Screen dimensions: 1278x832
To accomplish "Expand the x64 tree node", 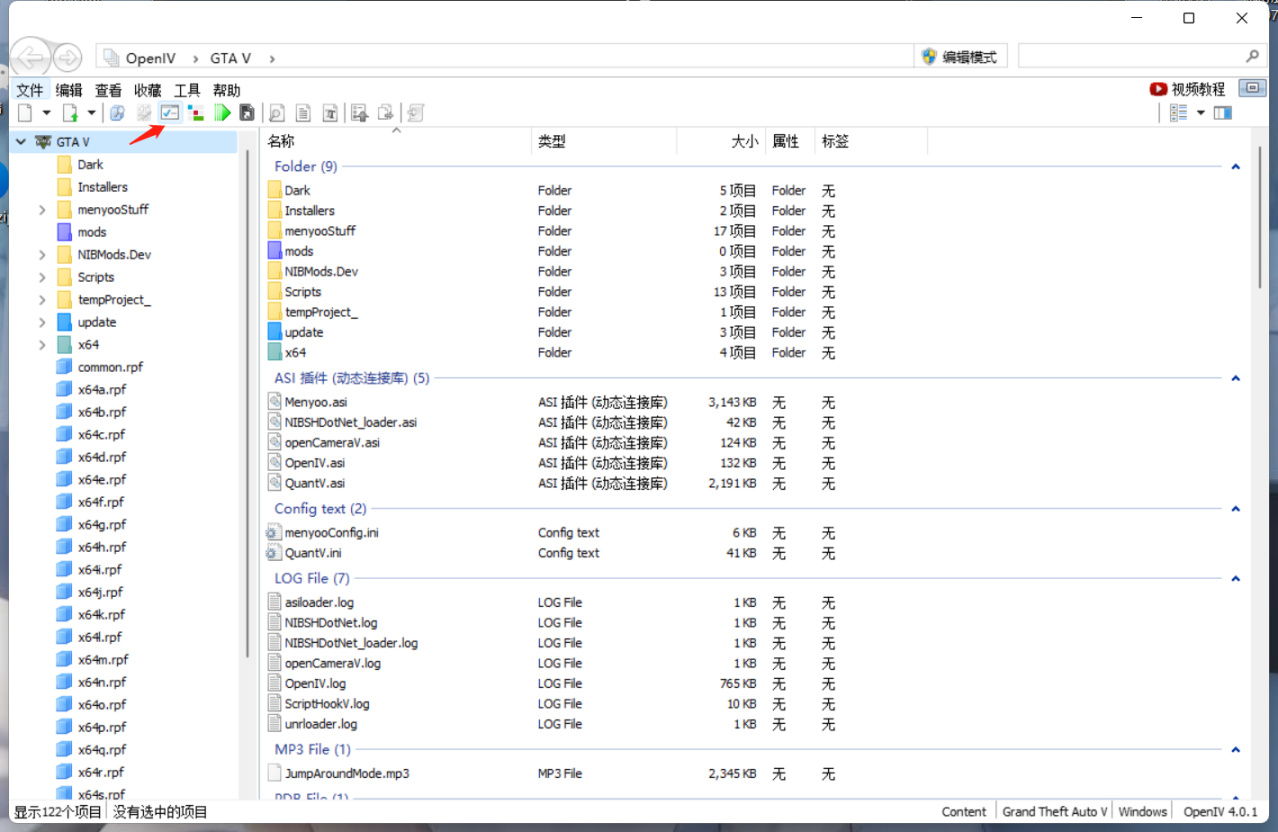I will point(42,345).
